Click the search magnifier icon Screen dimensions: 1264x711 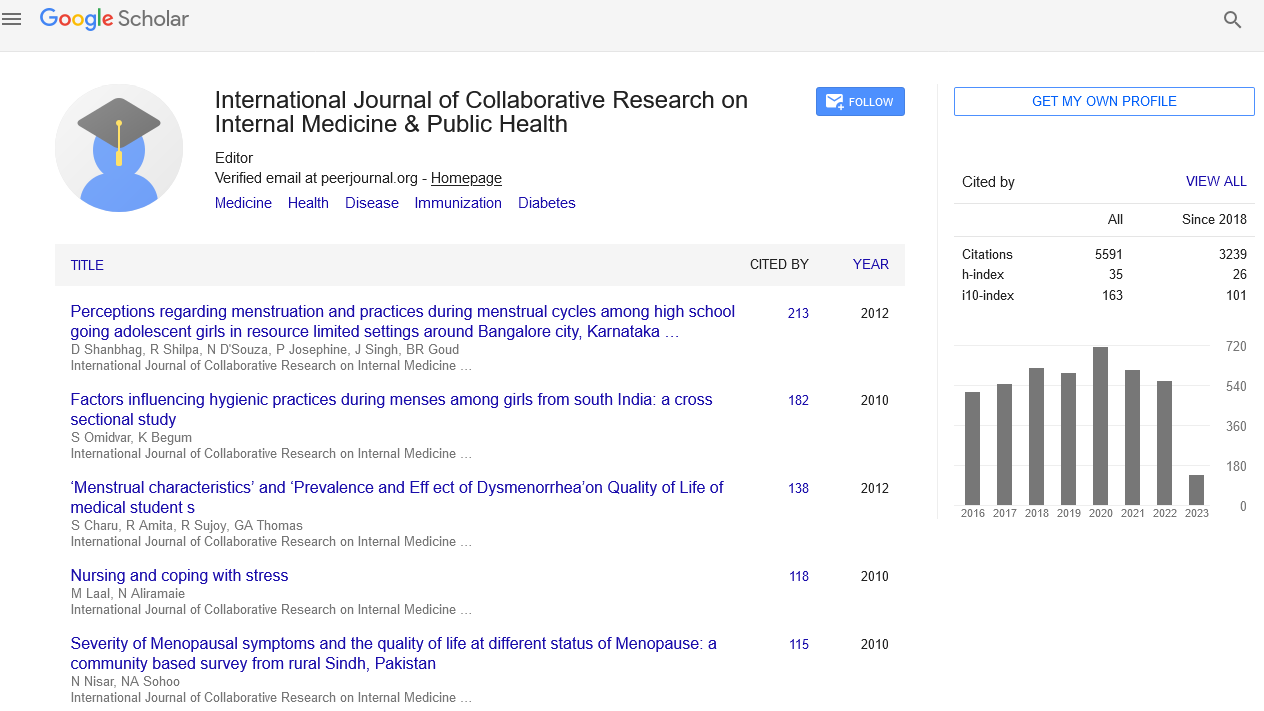click(1232, 20)
